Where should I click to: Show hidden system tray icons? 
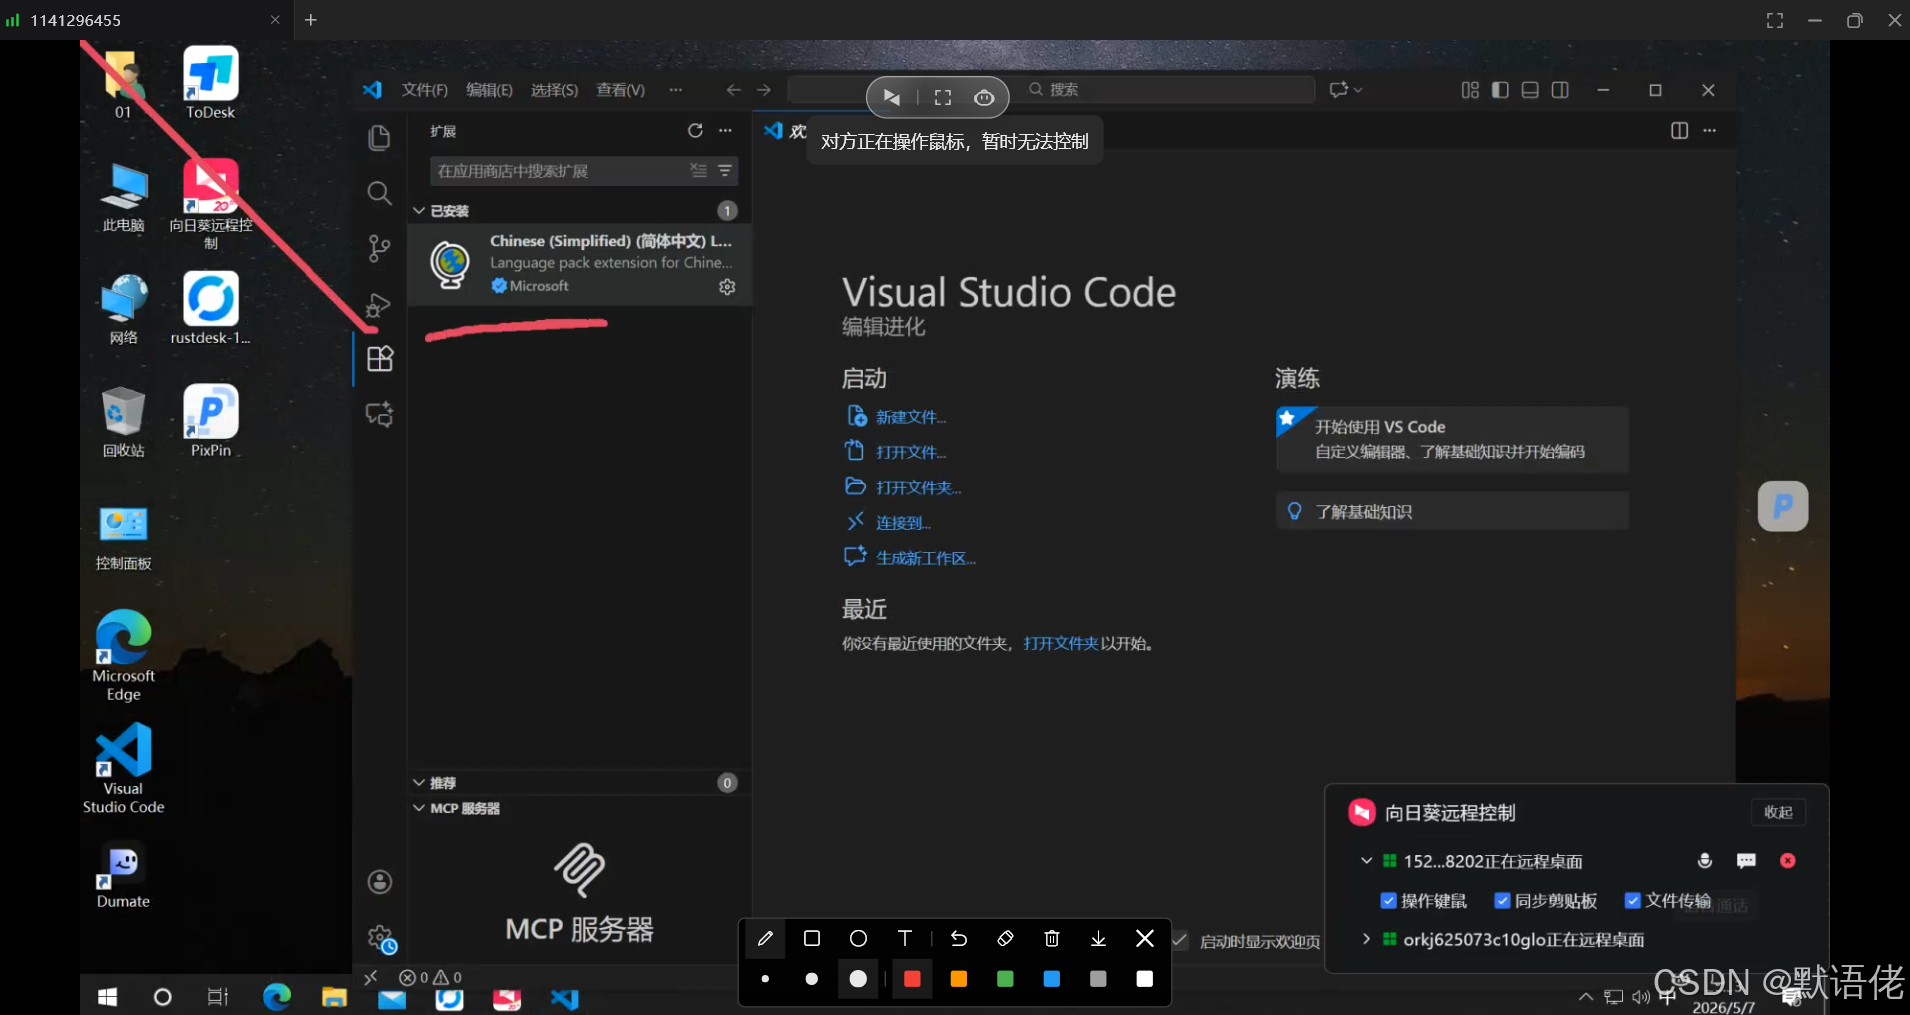click(1585, 997)
